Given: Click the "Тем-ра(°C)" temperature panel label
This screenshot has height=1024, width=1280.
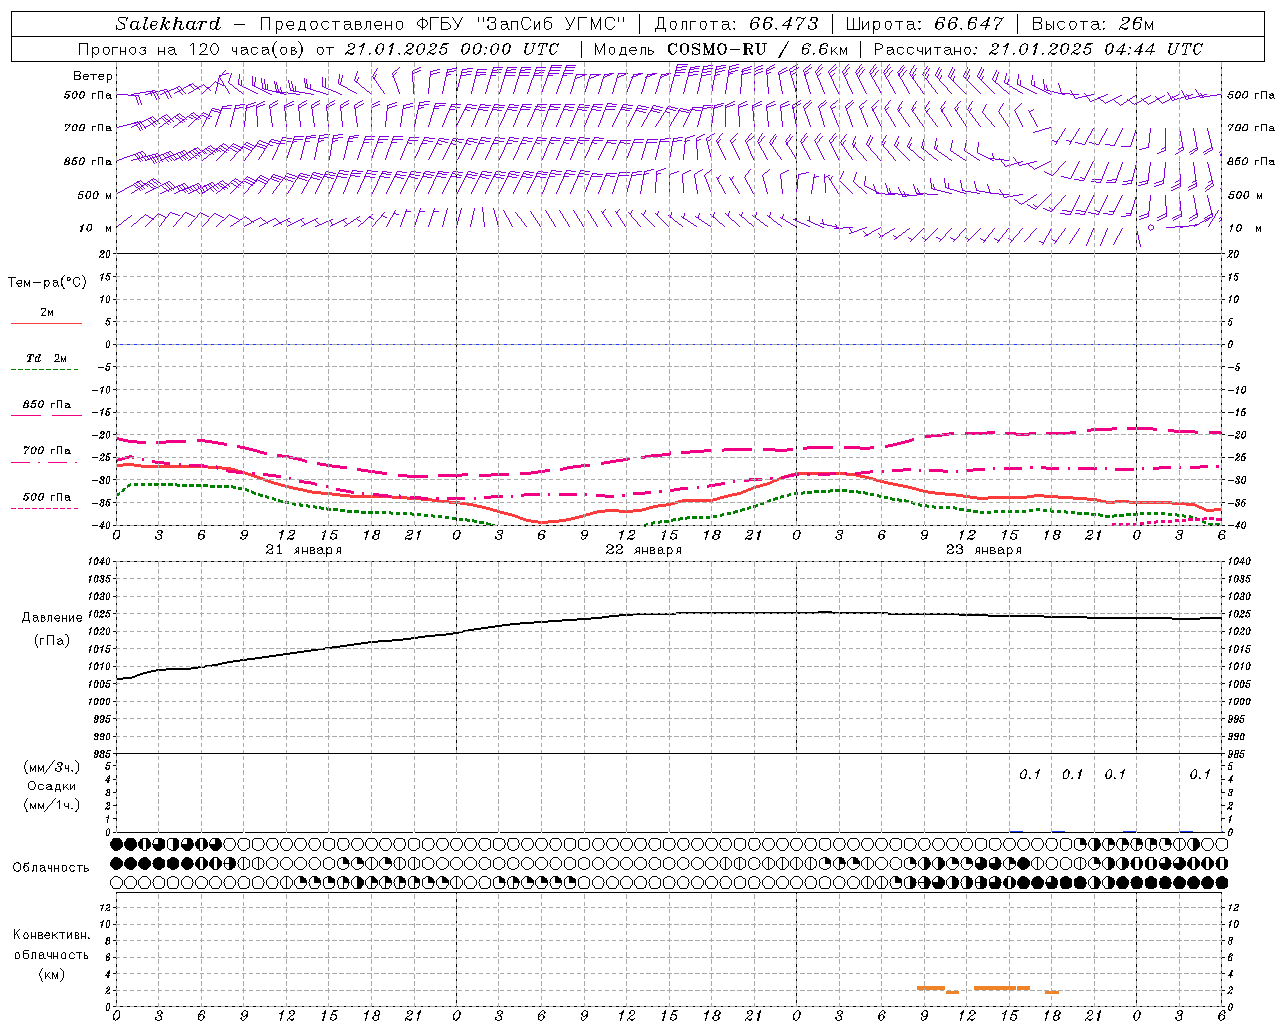Looking at the screenshot, I should [47, 282].
